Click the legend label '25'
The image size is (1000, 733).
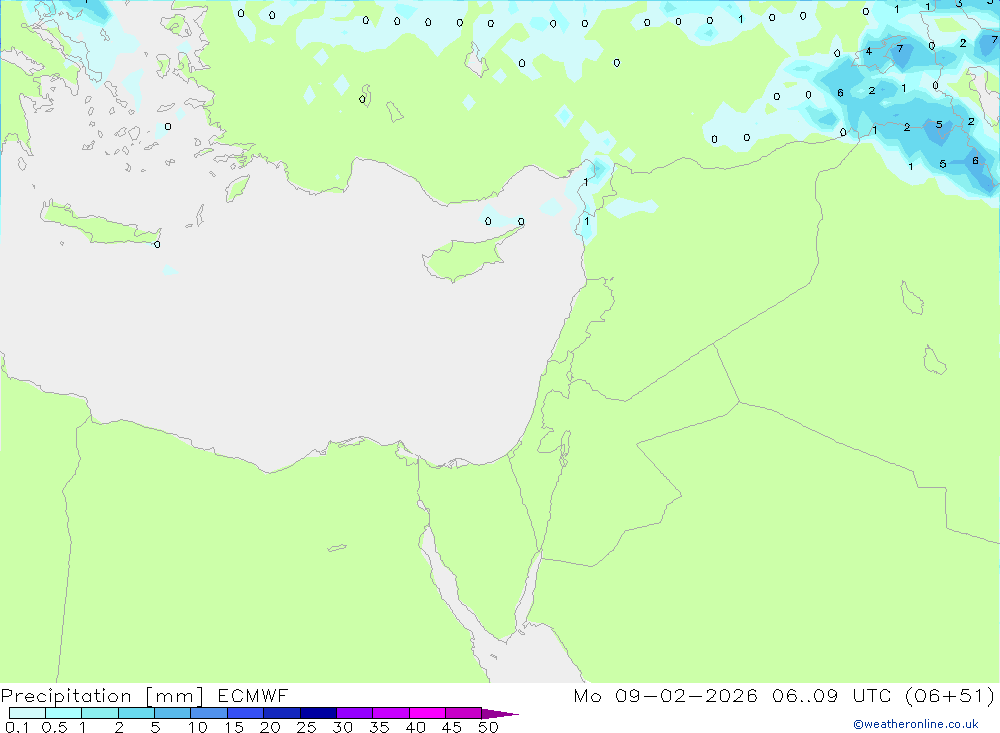click(x=307, y=727)
